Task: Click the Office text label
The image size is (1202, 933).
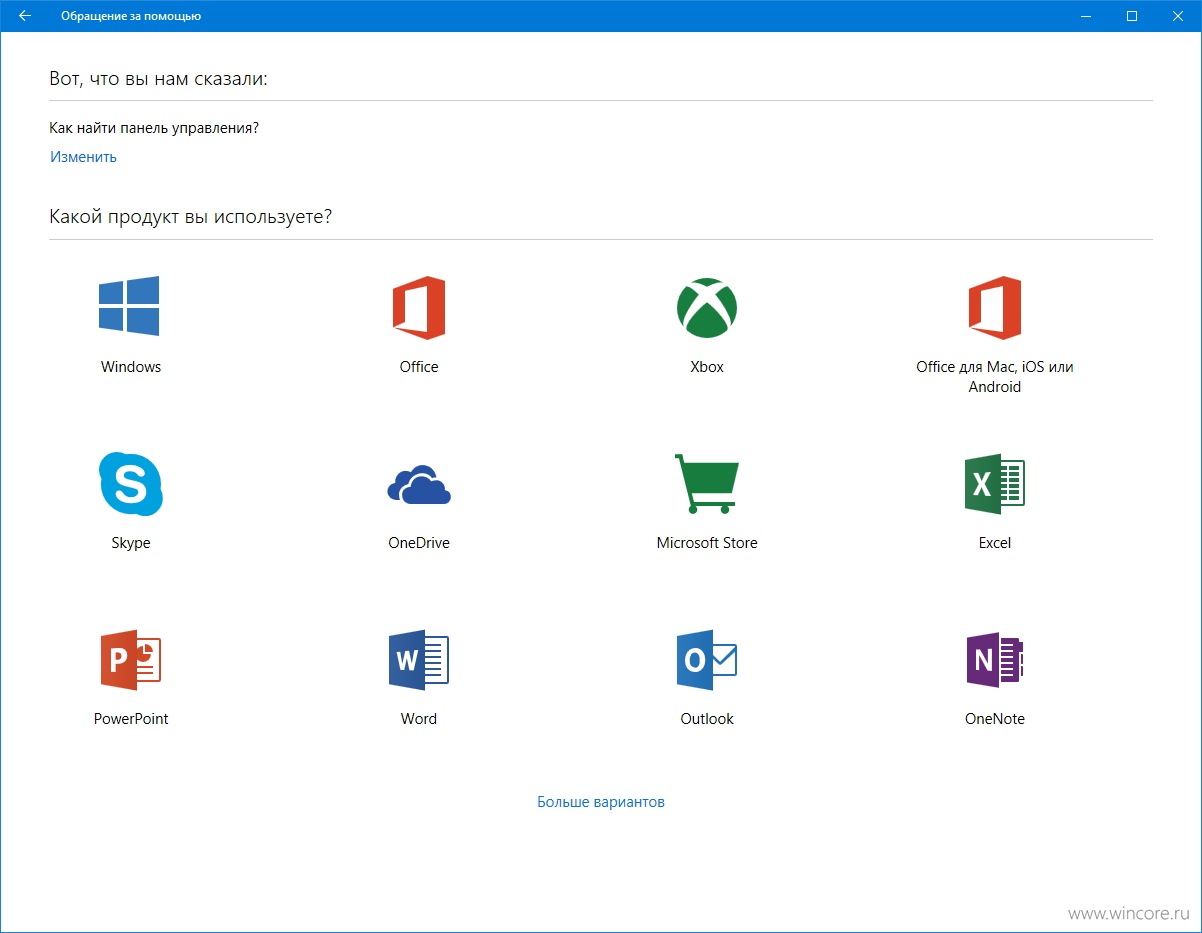Action: pos(419,367)
